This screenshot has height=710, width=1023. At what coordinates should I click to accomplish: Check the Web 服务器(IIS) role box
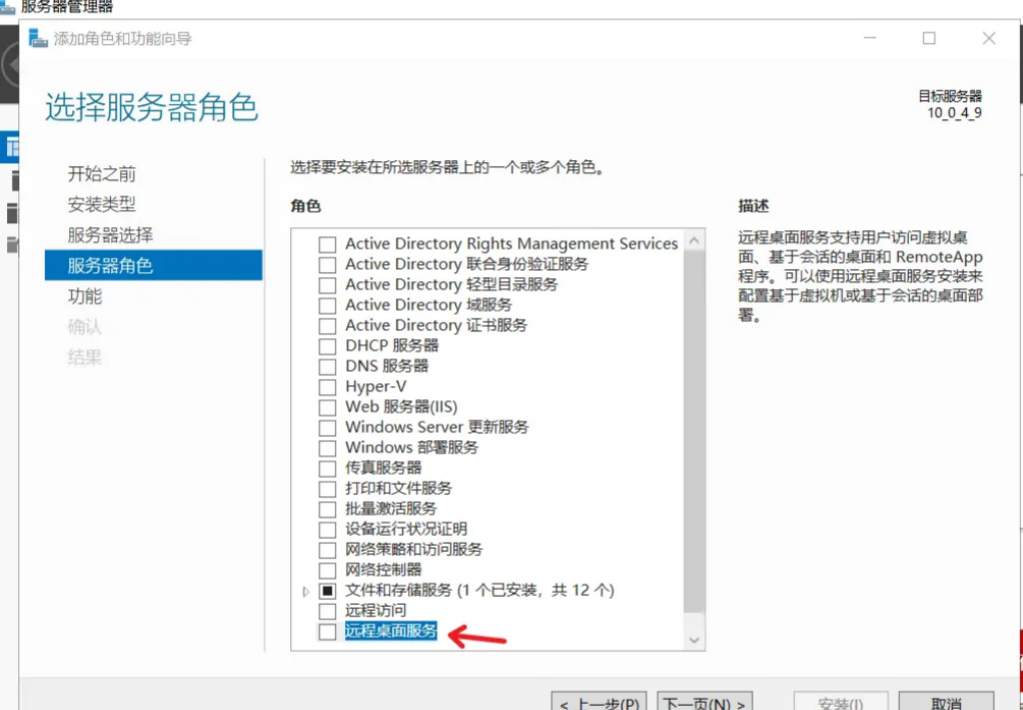[x=327, y=408]
